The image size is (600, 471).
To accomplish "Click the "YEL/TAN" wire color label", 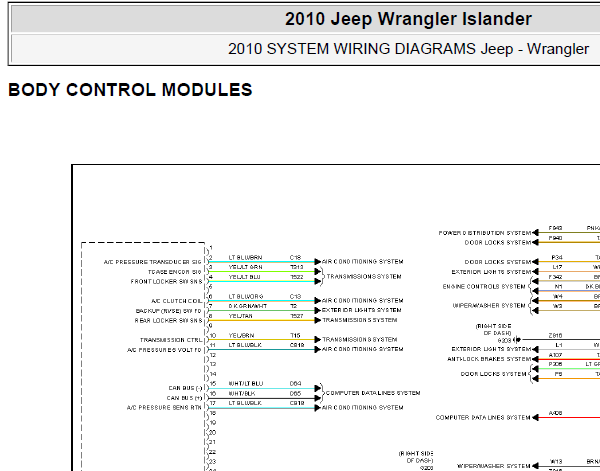I will tap(240, 316).
